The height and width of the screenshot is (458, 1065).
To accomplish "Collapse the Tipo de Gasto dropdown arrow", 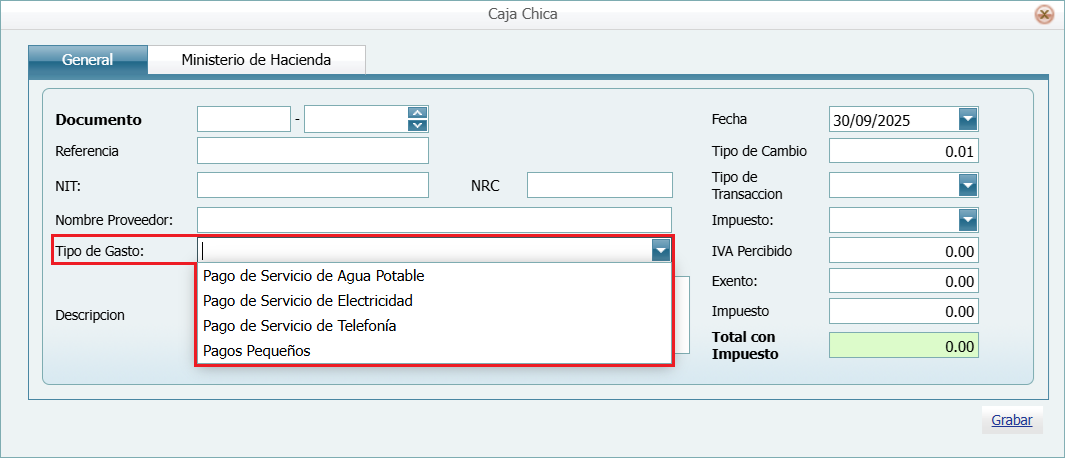I will 660,250.
